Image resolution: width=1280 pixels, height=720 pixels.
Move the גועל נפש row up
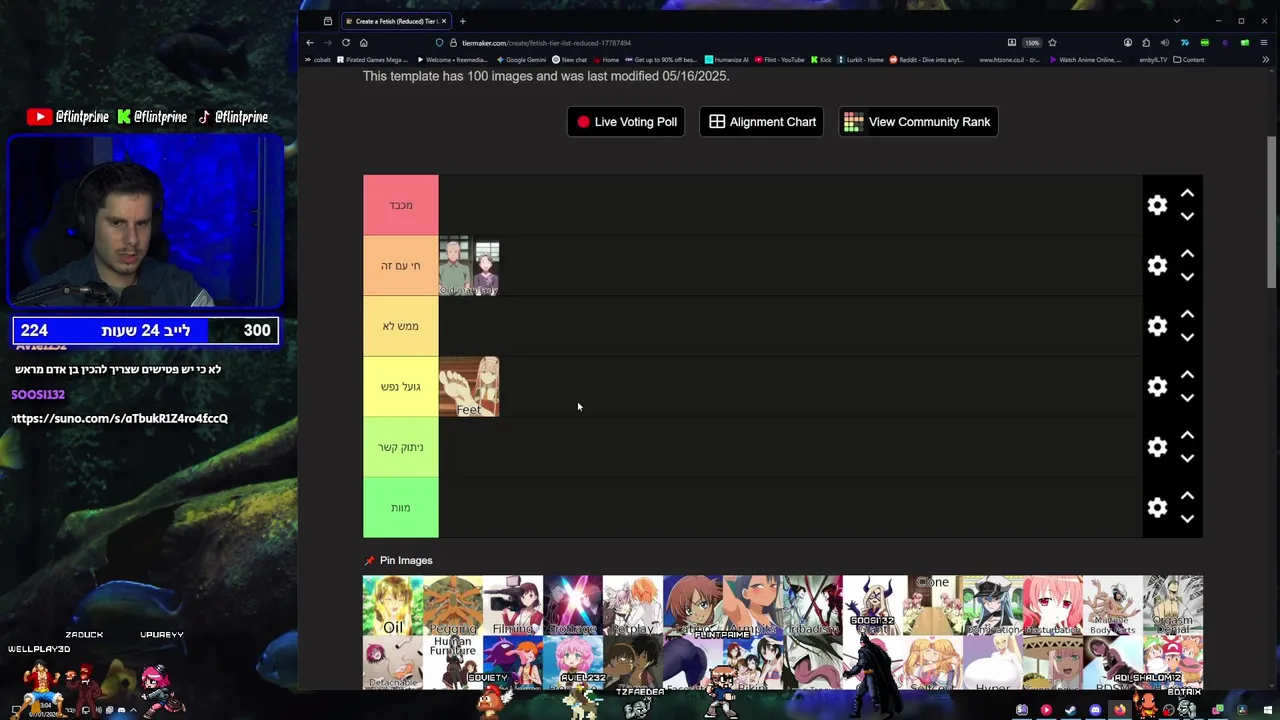pos(1187,375)
